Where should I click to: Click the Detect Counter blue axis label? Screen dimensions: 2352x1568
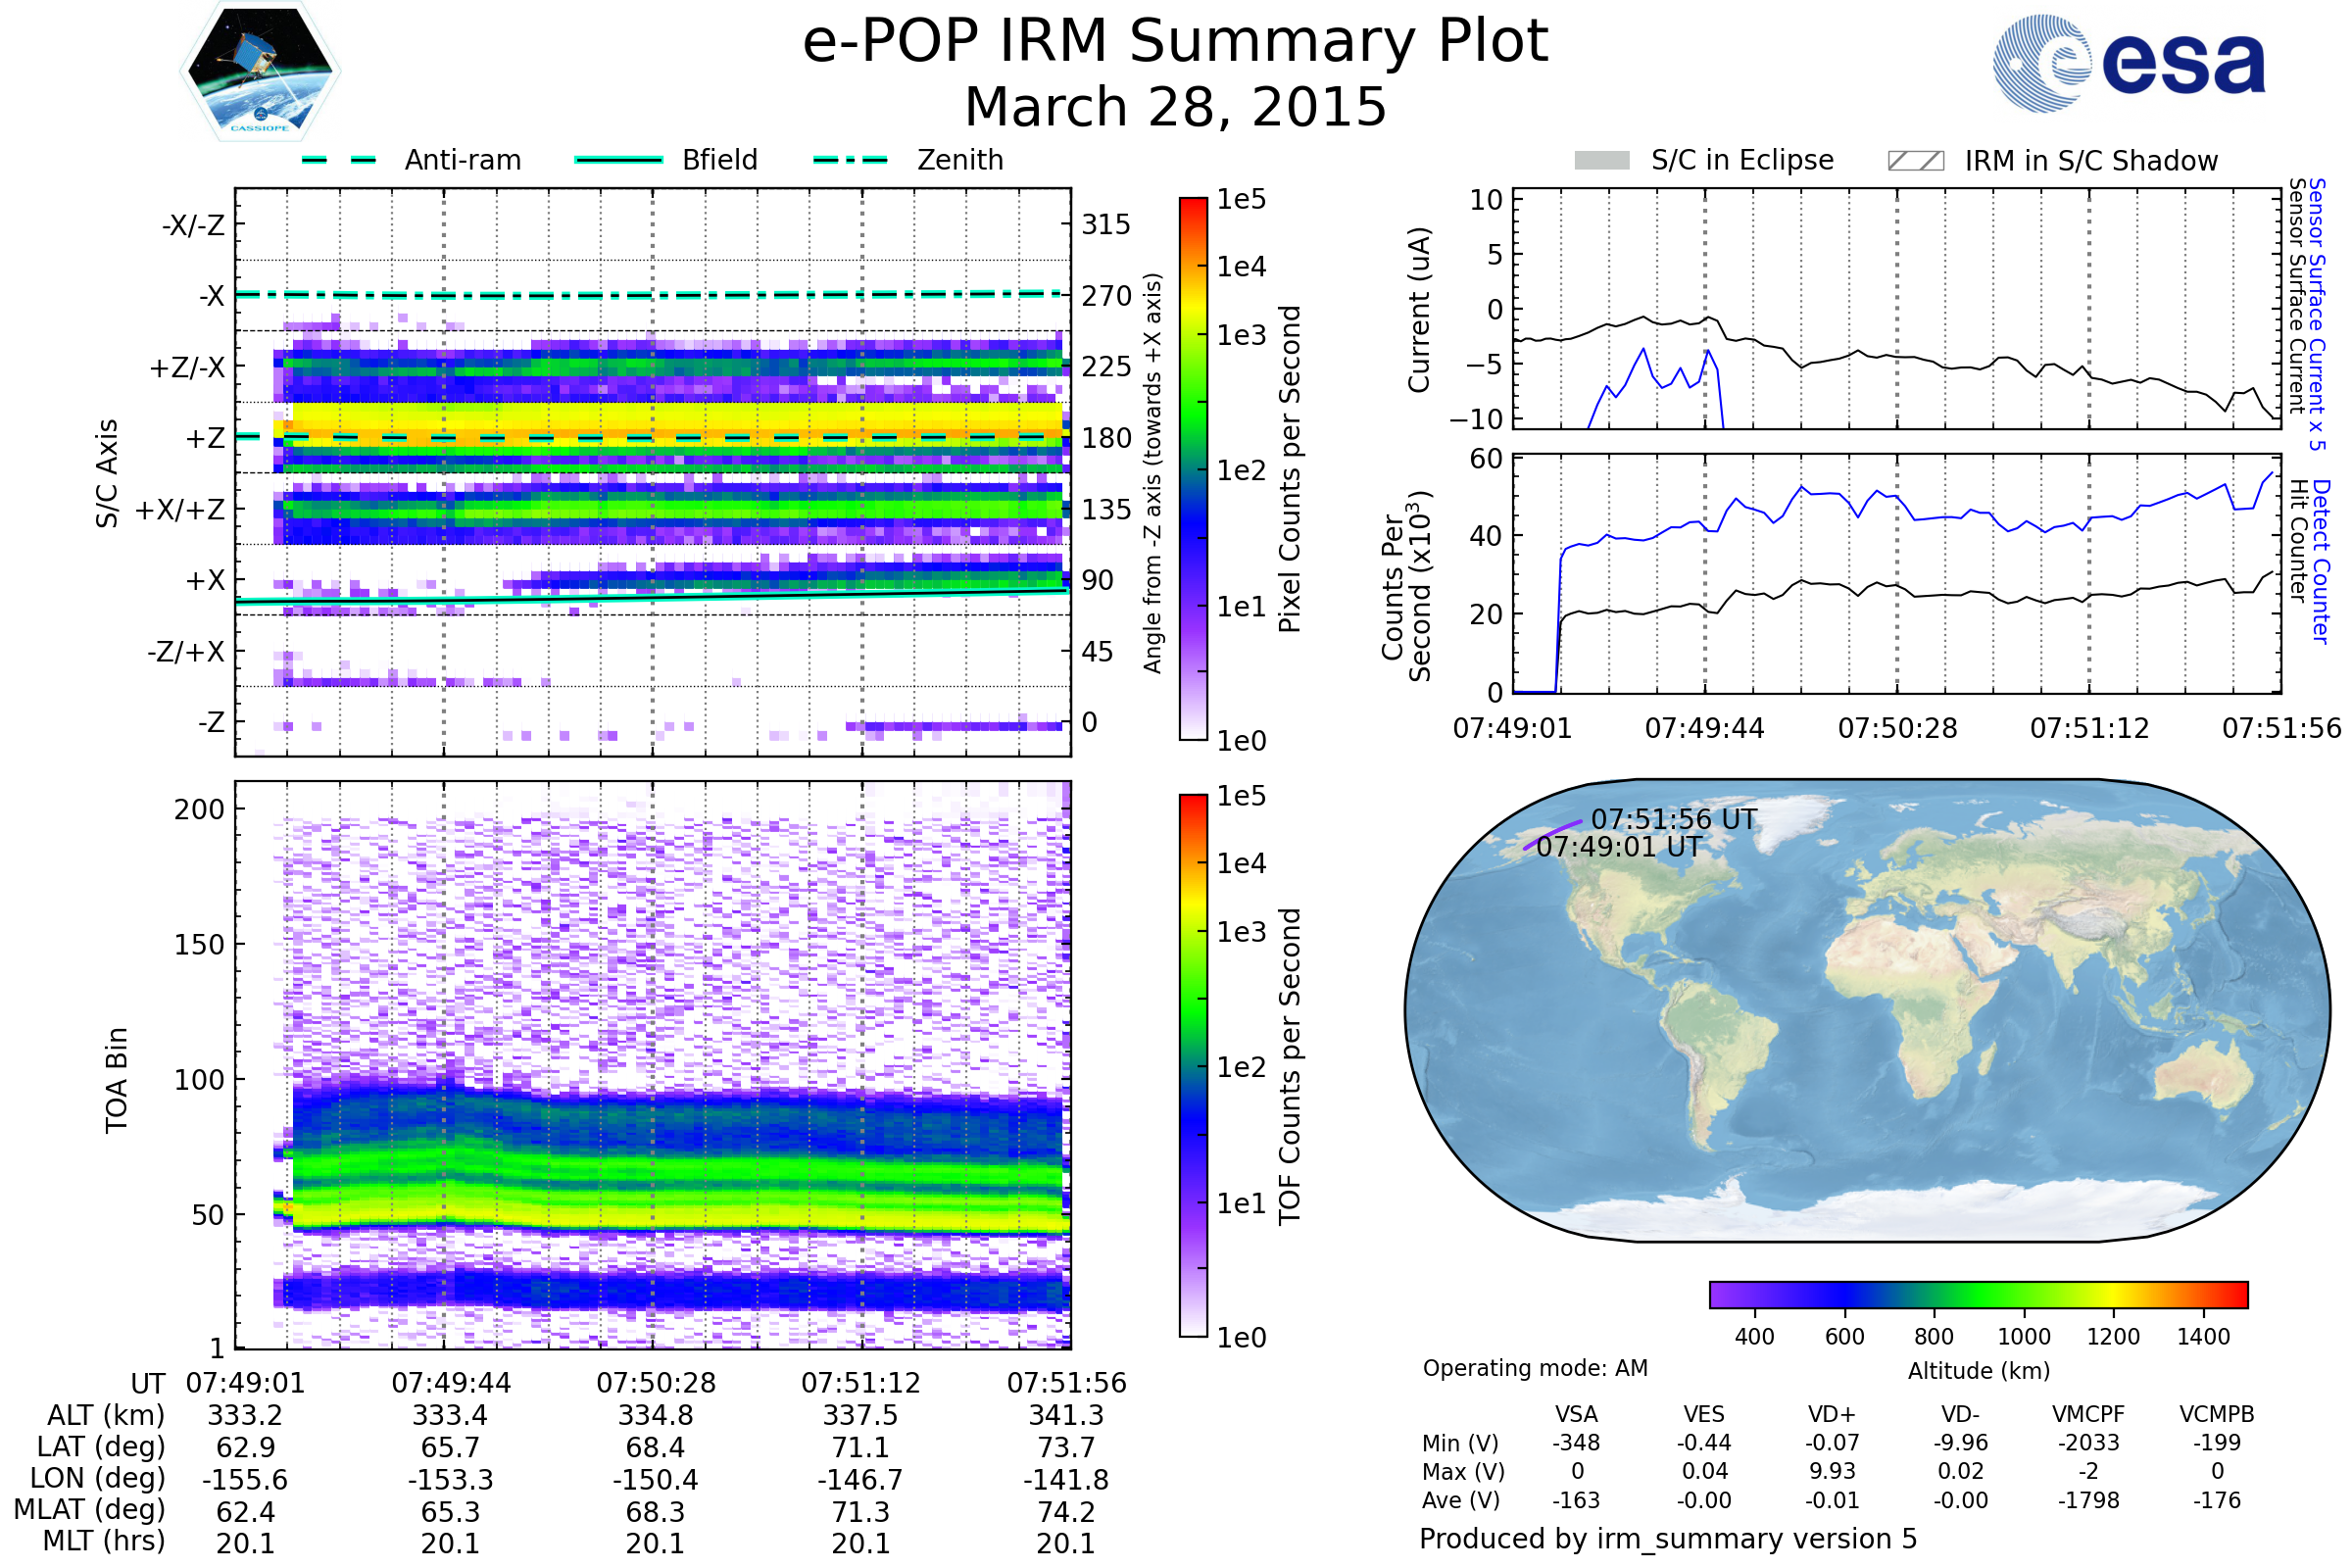pos(2321,561)
